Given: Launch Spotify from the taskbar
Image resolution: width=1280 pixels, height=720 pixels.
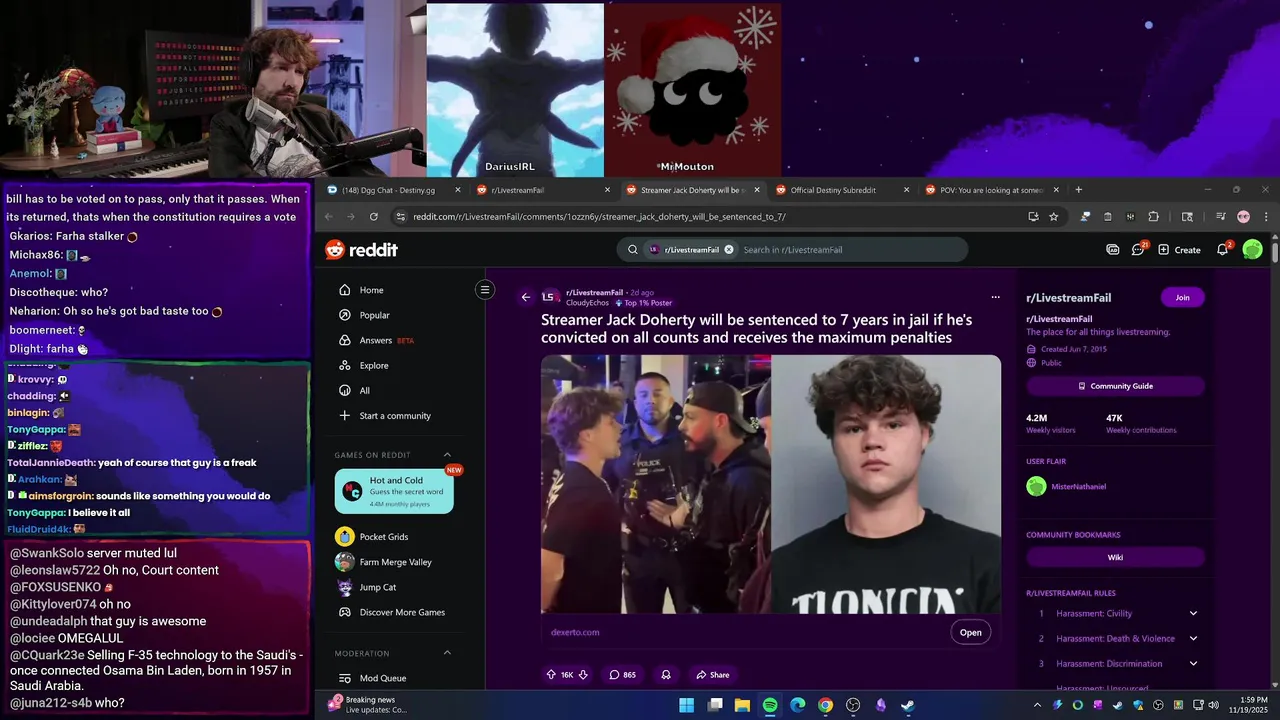Looking at the screenshot, I should click(x=770, y=705).
